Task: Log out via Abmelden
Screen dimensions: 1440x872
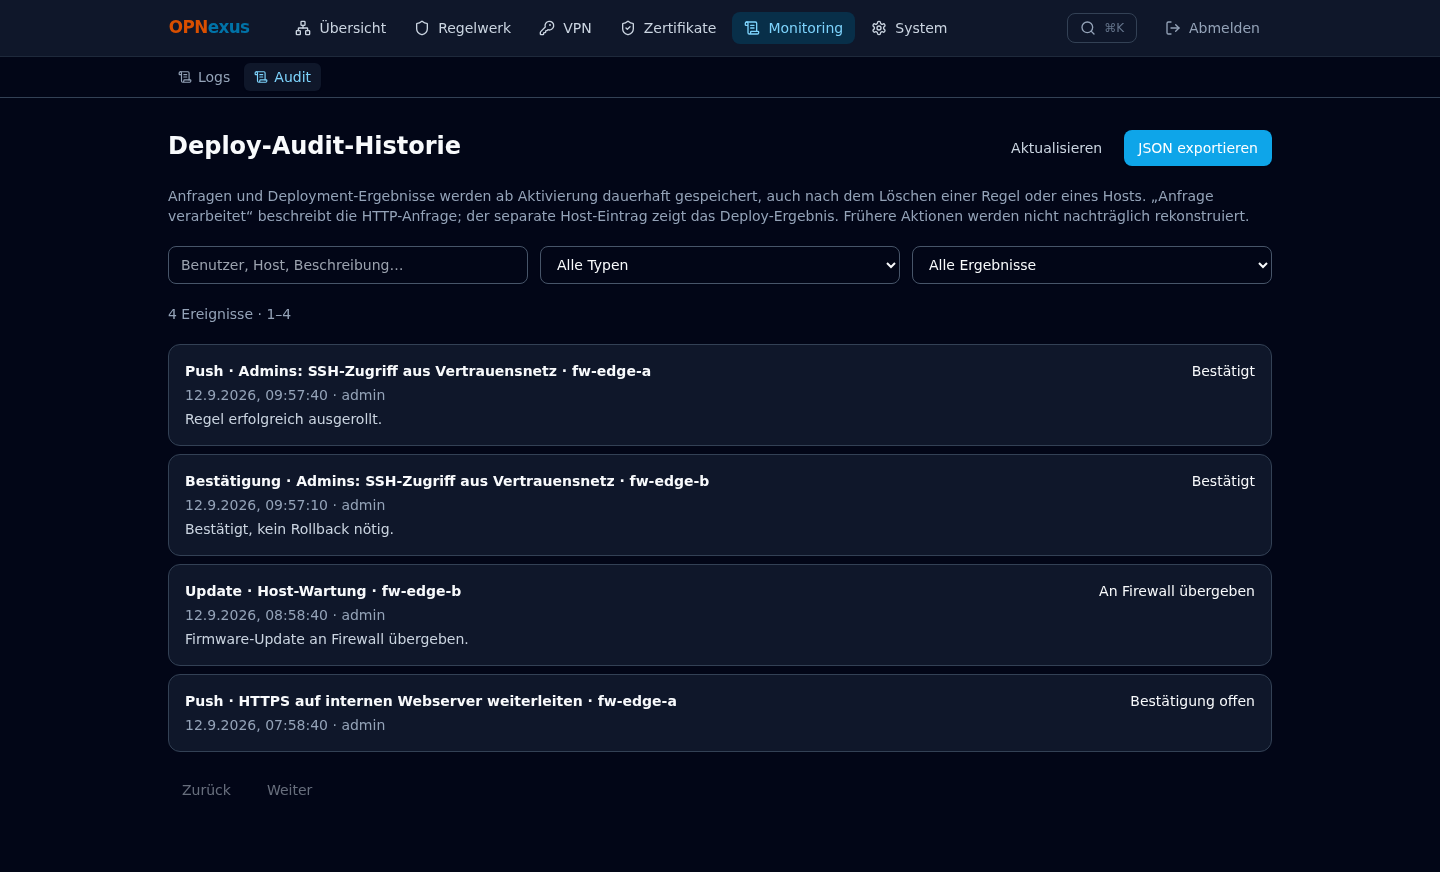Action: click(1212, 28)
